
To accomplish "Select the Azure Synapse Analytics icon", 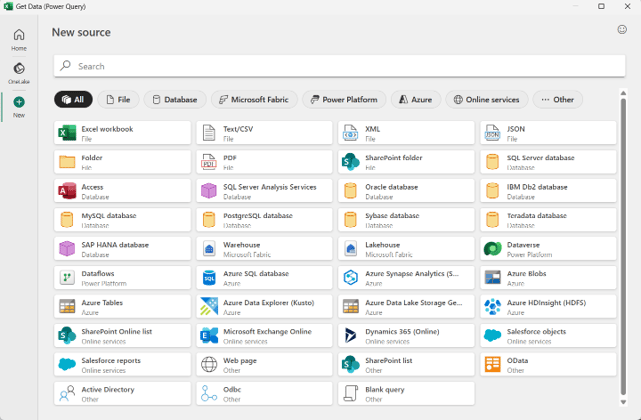I will 351,278.
